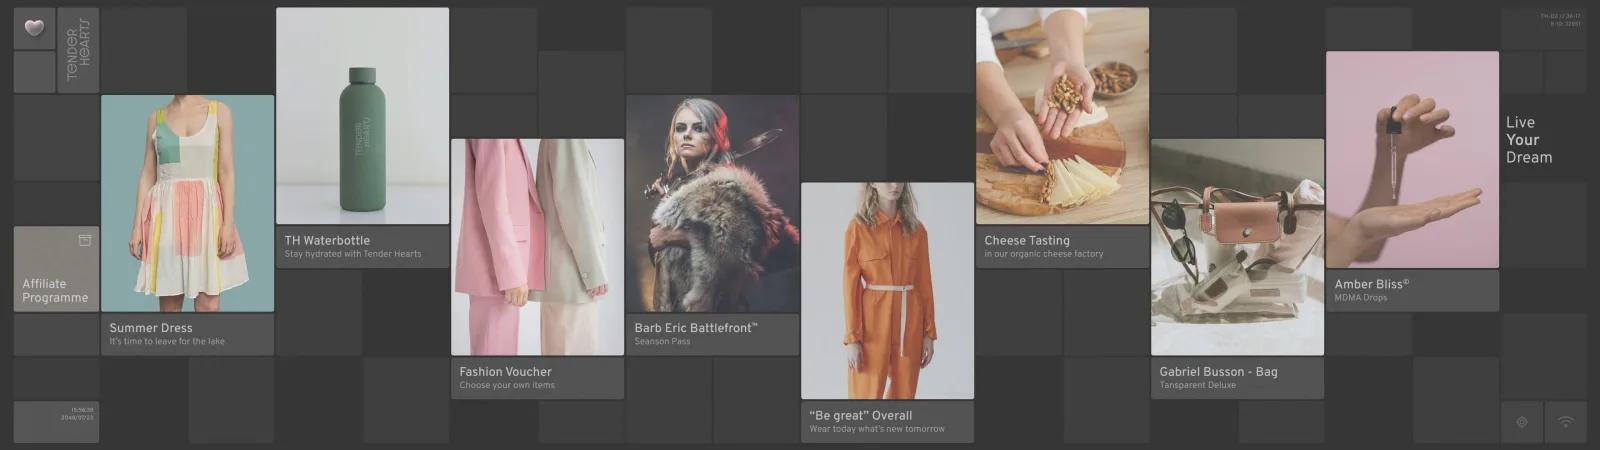Select the Gabriel Busson bag image
Image resolution: width=1600 pixels, height=450 pixels.
pyautogui.click(x=1237, y=247)
